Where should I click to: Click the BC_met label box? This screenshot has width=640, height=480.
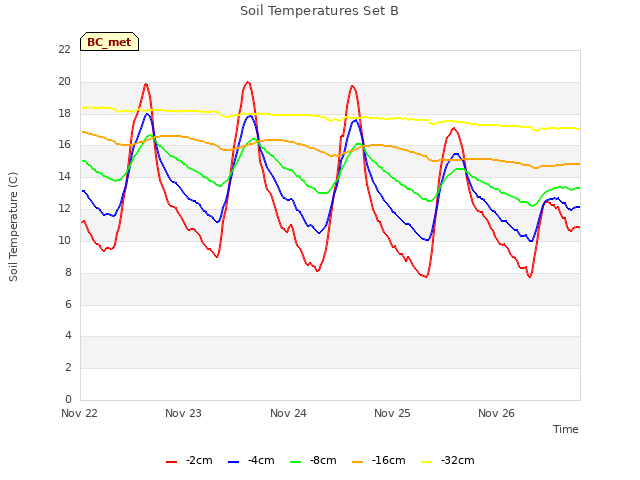click(x=109, y=42)
